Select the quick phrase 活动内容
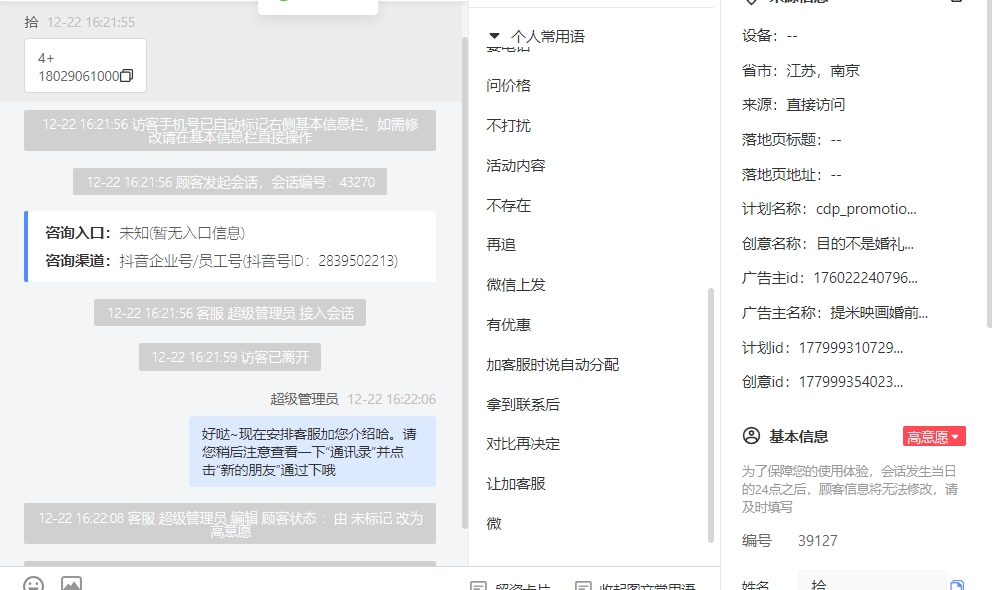The image size is (992, 590). point(516,166)
